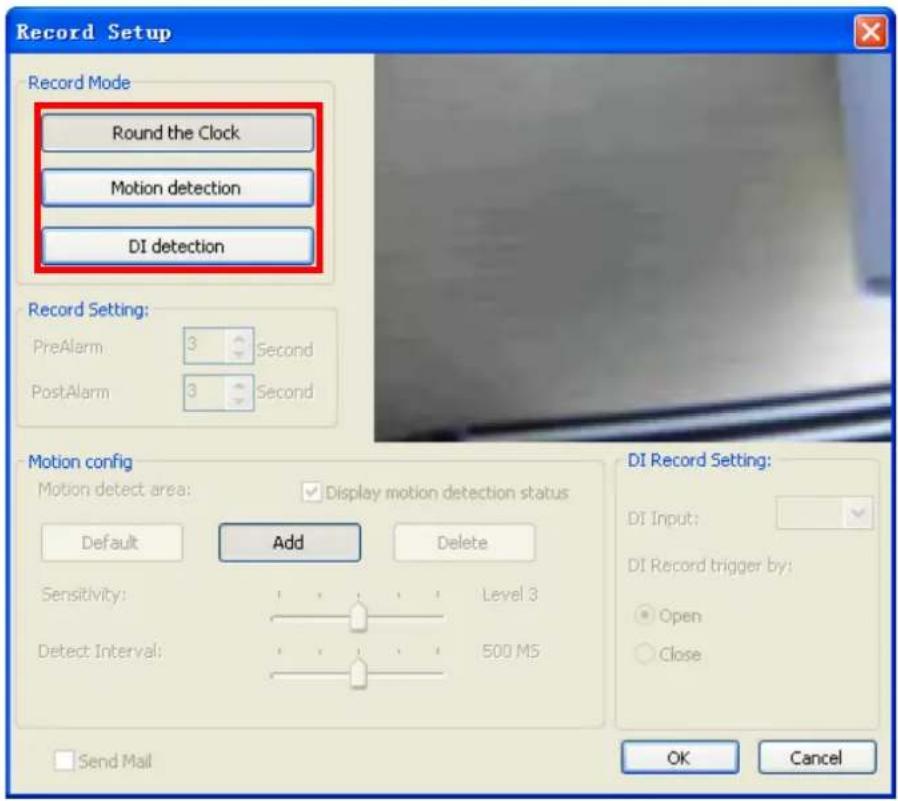Click the 500 MS interval value
This screenshot has width=898, height=801.
(x=511, y=651)
